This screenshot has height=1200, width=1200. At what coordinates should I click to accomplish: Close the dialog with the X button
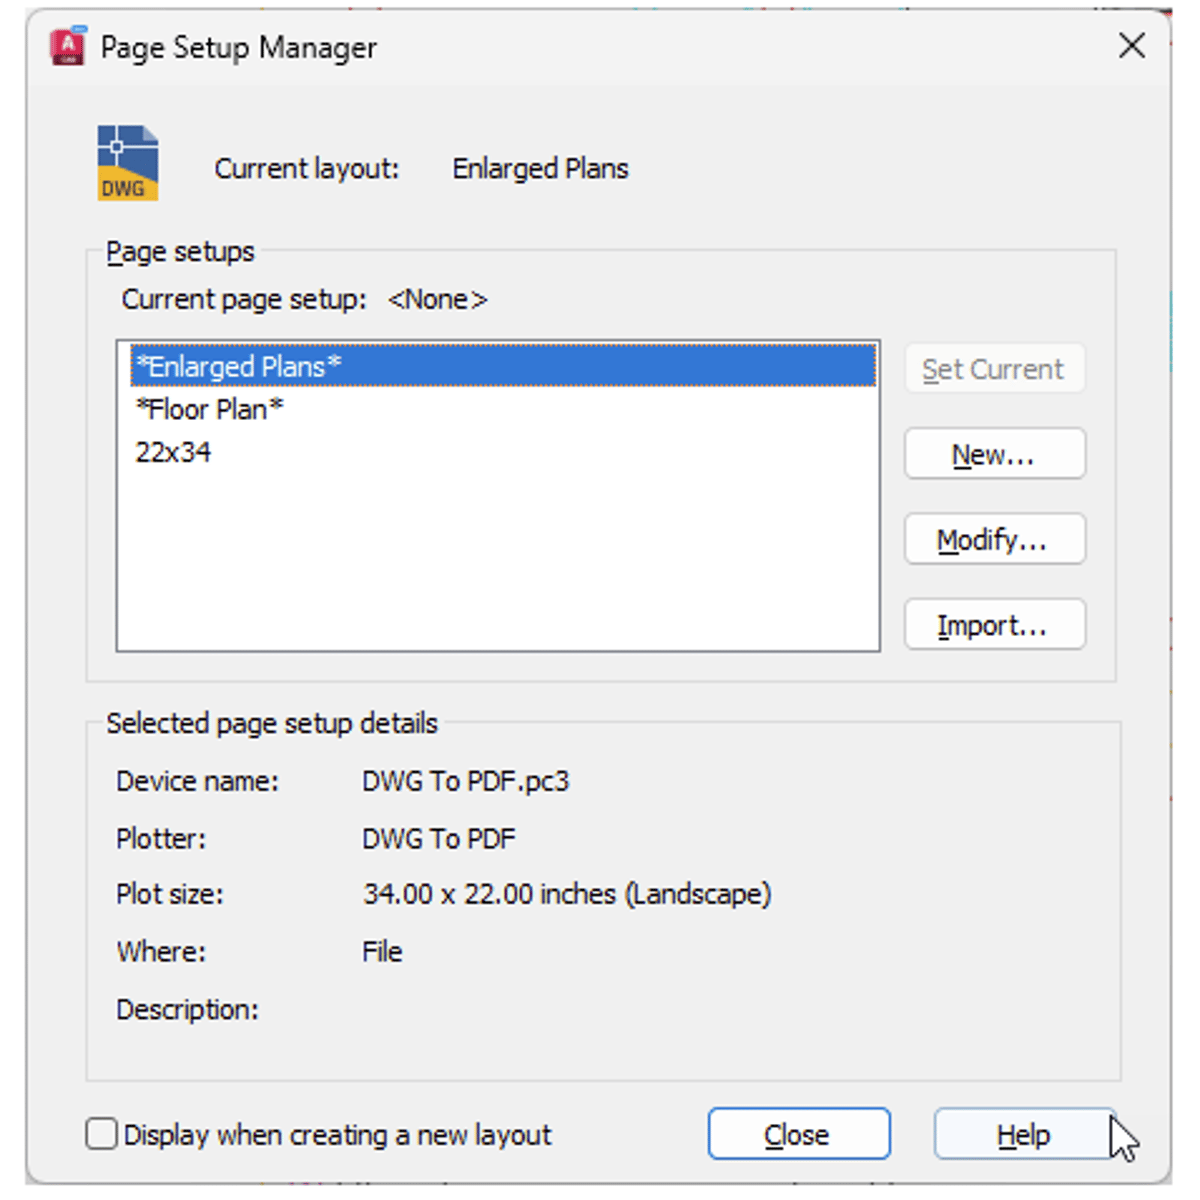pyautogui.click(x=1131, y=46)
